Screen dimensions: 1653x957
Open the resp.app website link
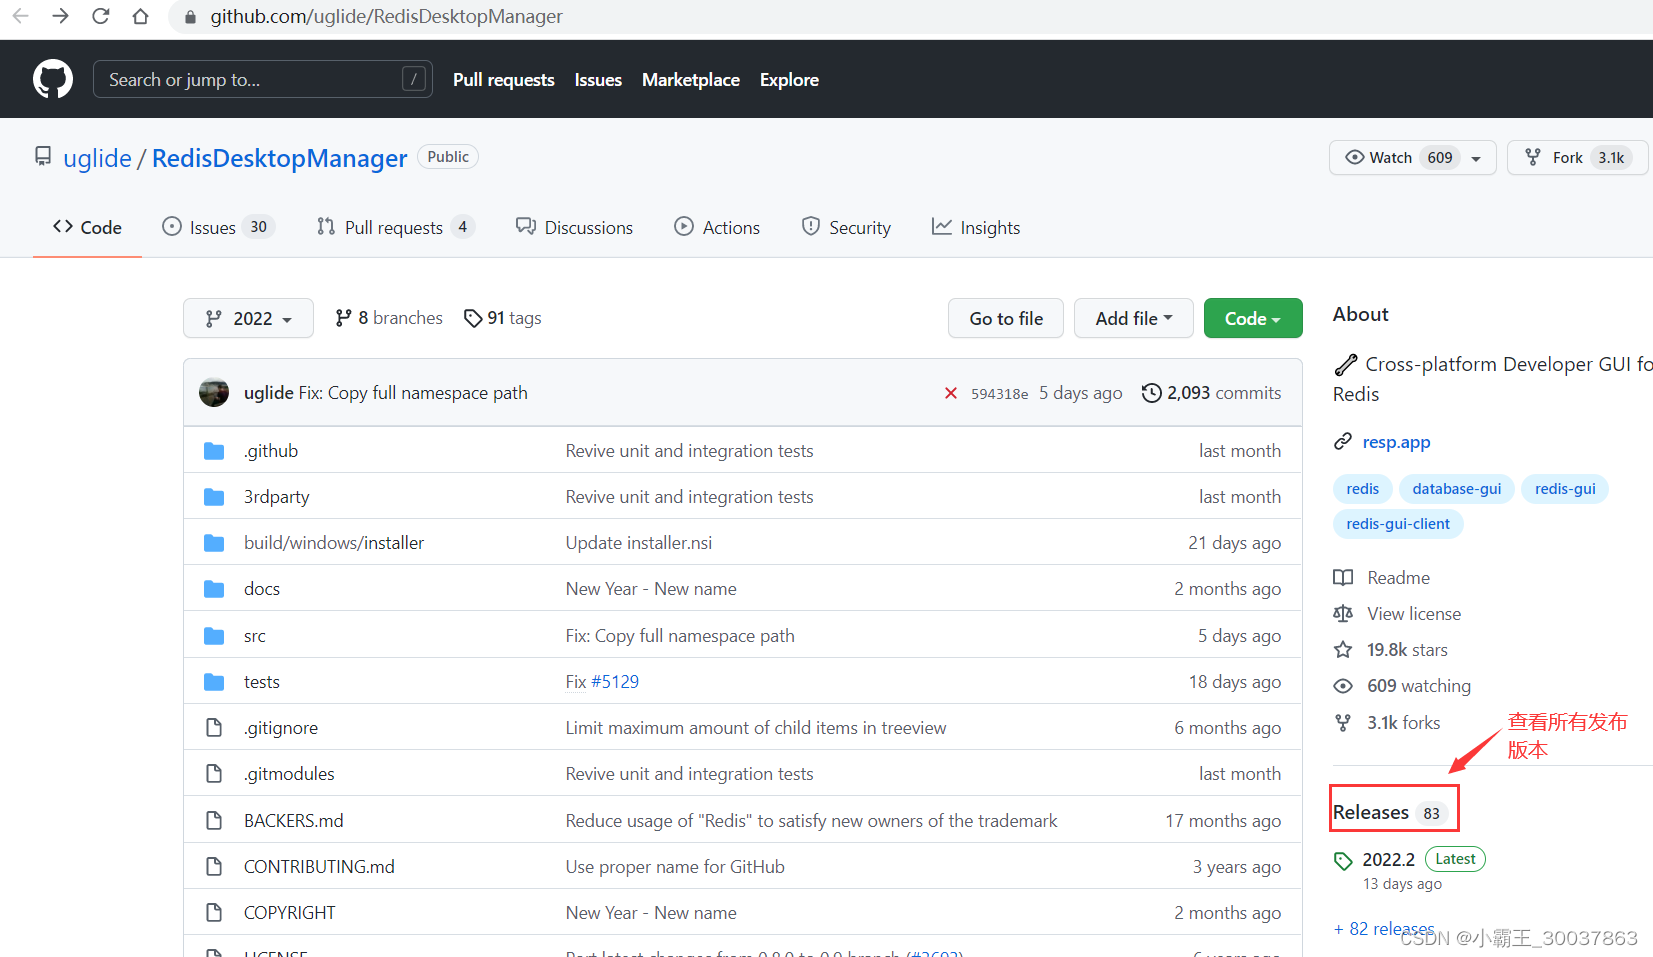[x=1396, y=442]
